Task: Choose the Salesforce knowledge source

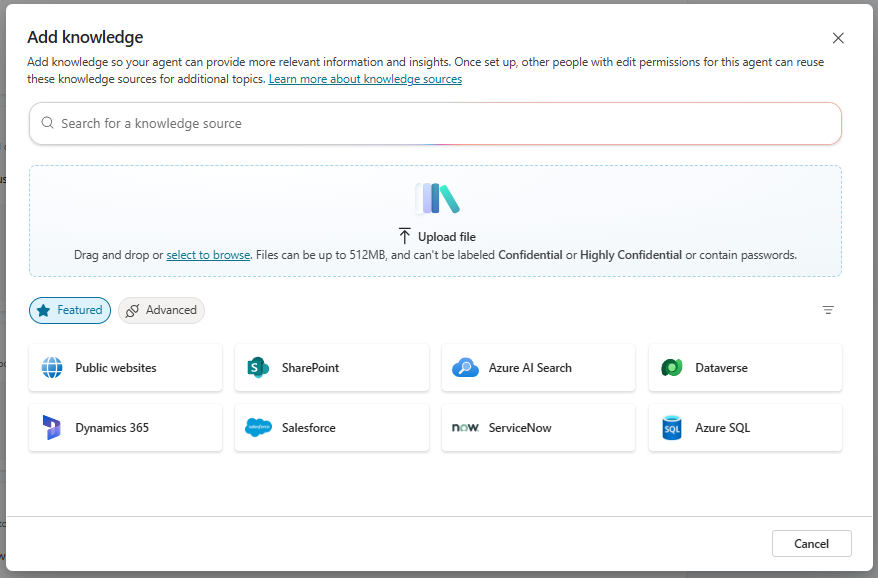Action: click(332, 428)
